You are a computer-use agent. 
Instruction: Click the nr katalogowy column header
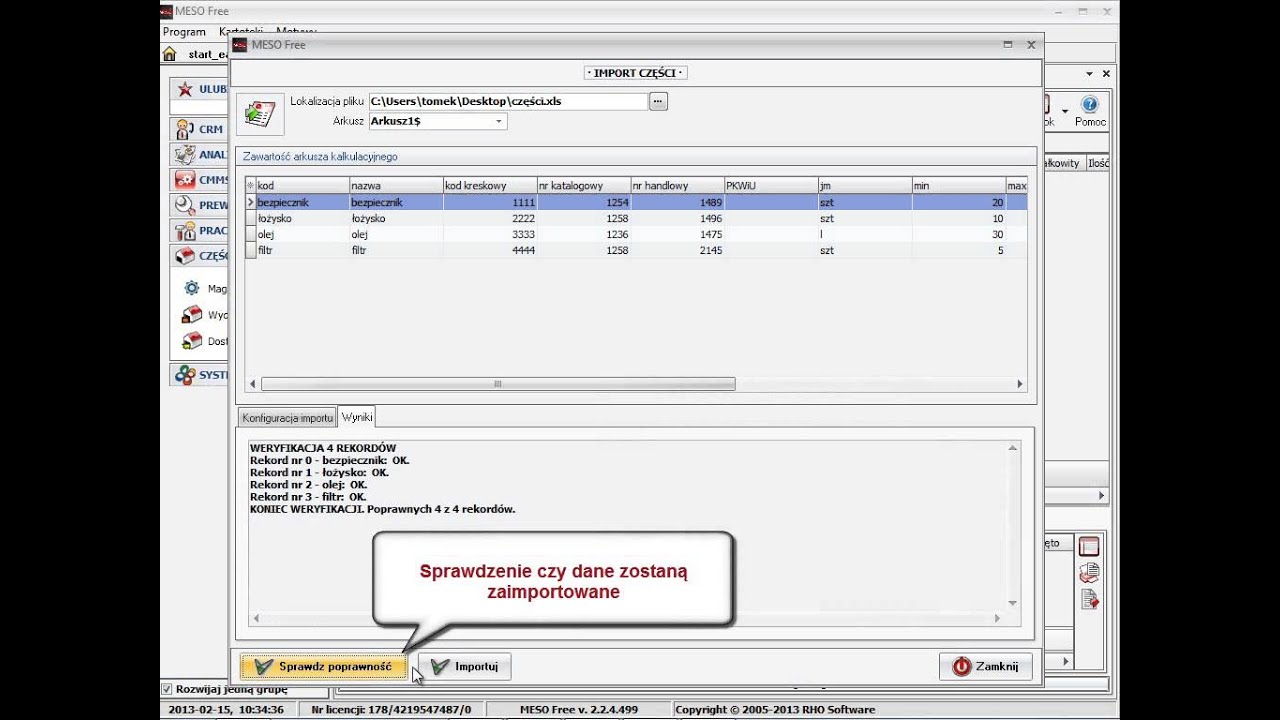tap(584, 186)
